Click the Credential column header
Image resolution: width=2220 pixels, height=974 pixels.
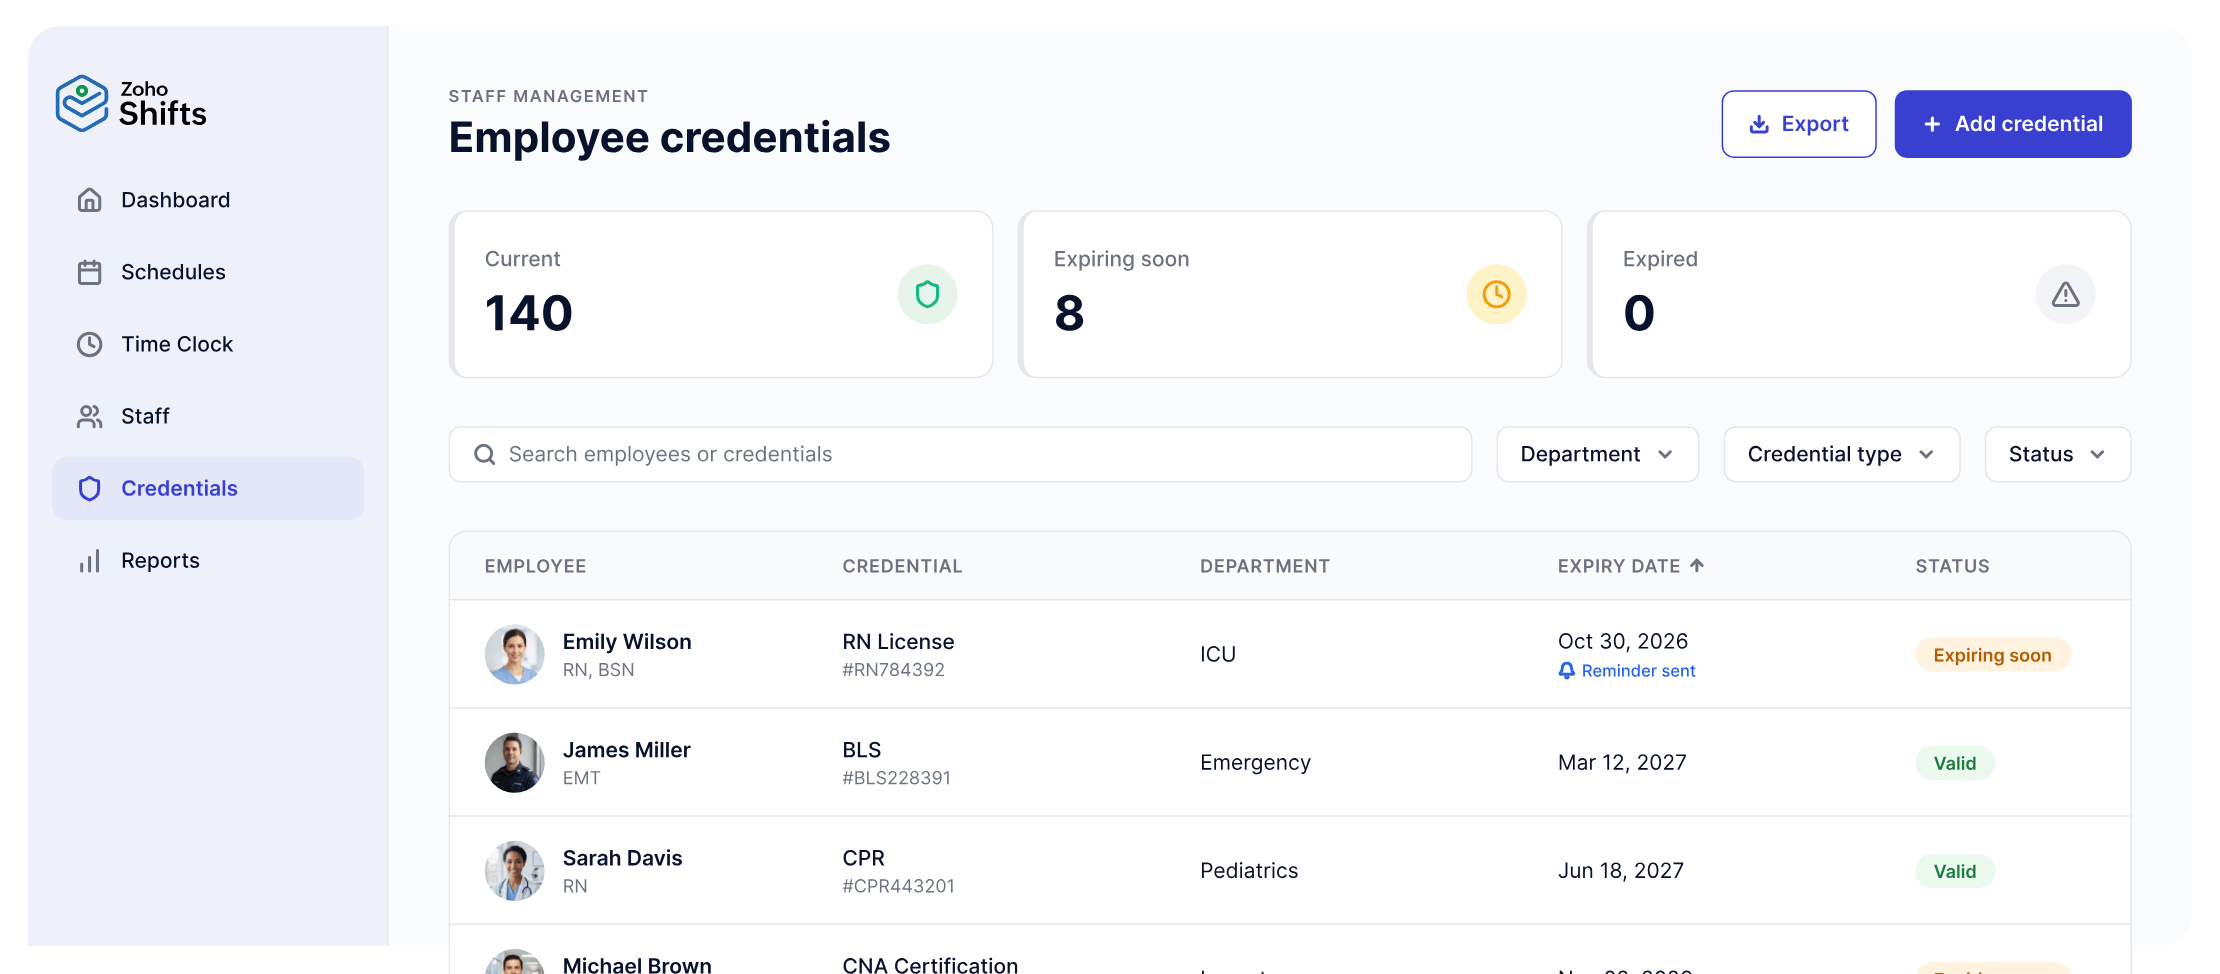point(902,566)
